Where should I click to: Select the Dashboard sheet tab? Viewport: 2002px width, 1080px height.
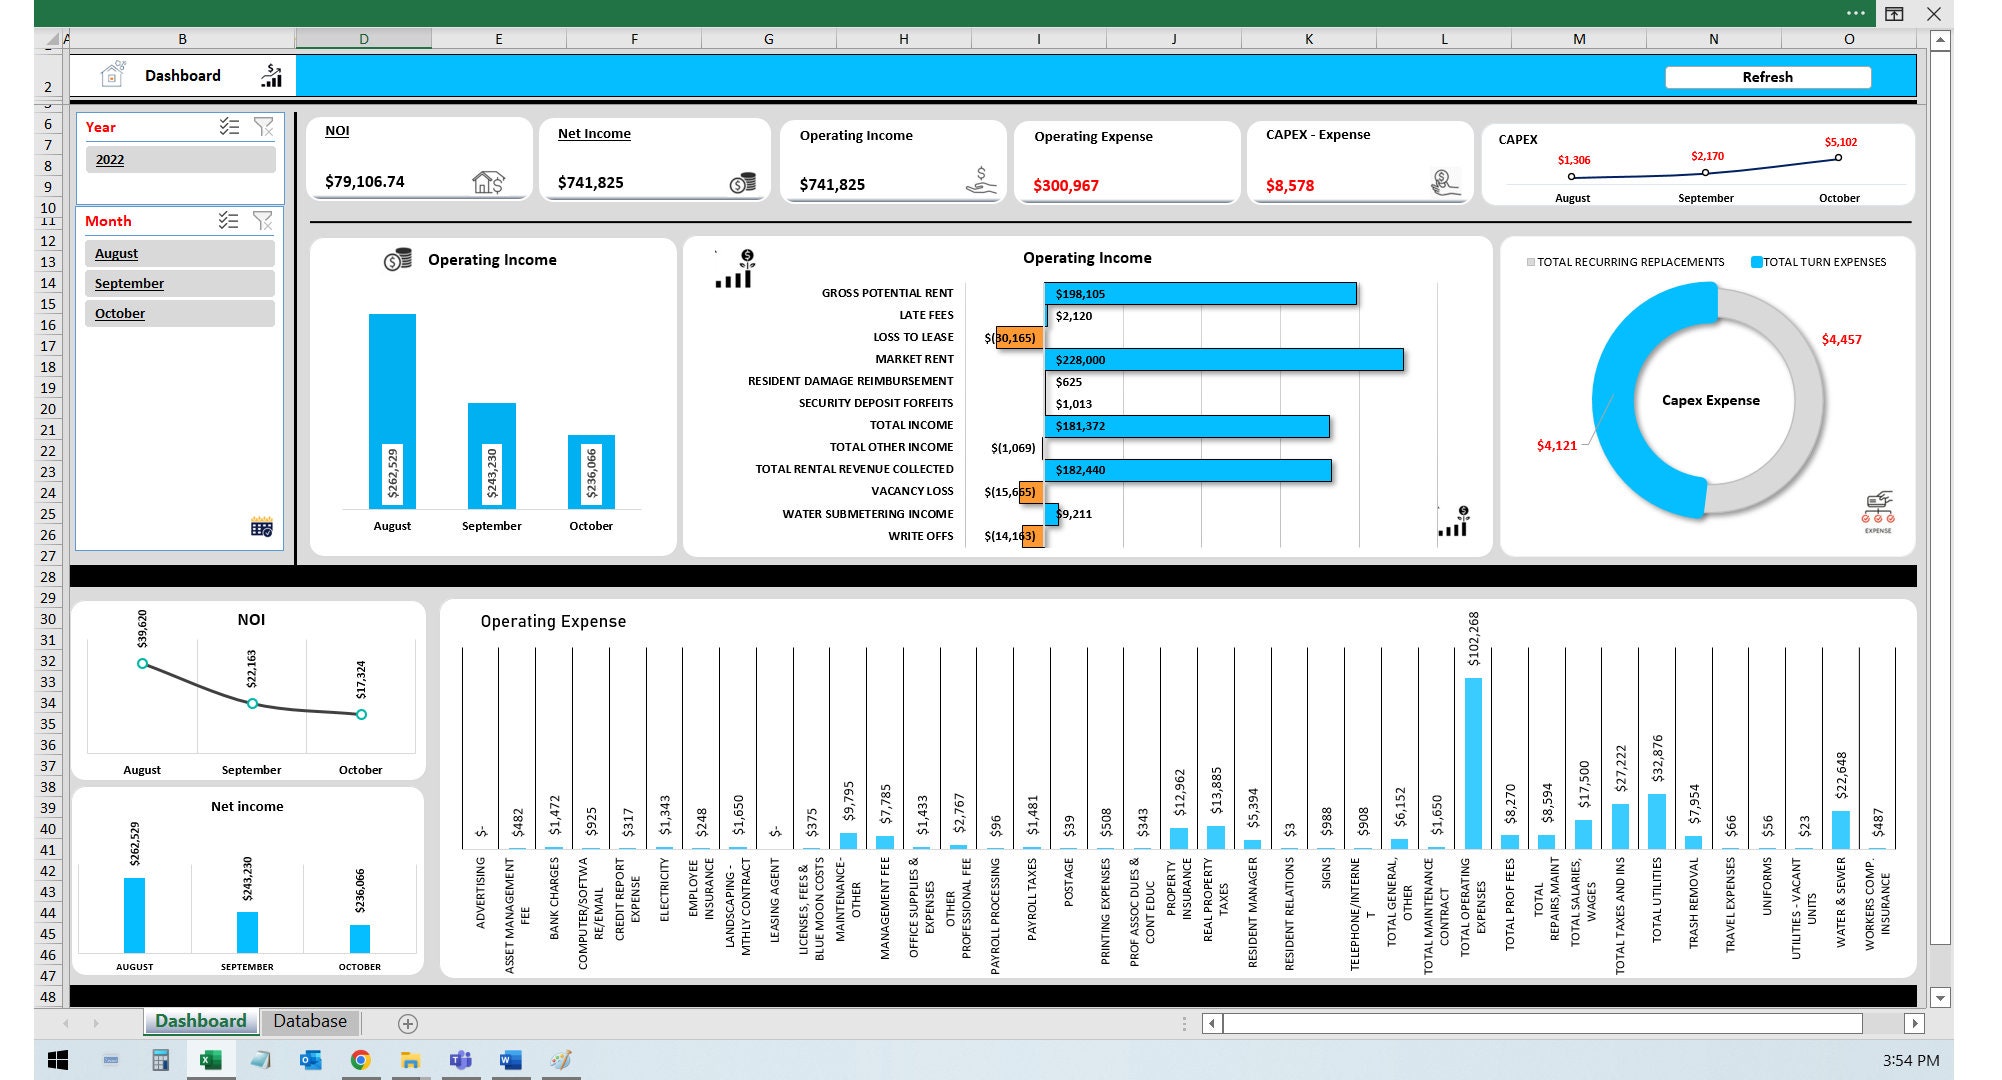coord(200,1021)
